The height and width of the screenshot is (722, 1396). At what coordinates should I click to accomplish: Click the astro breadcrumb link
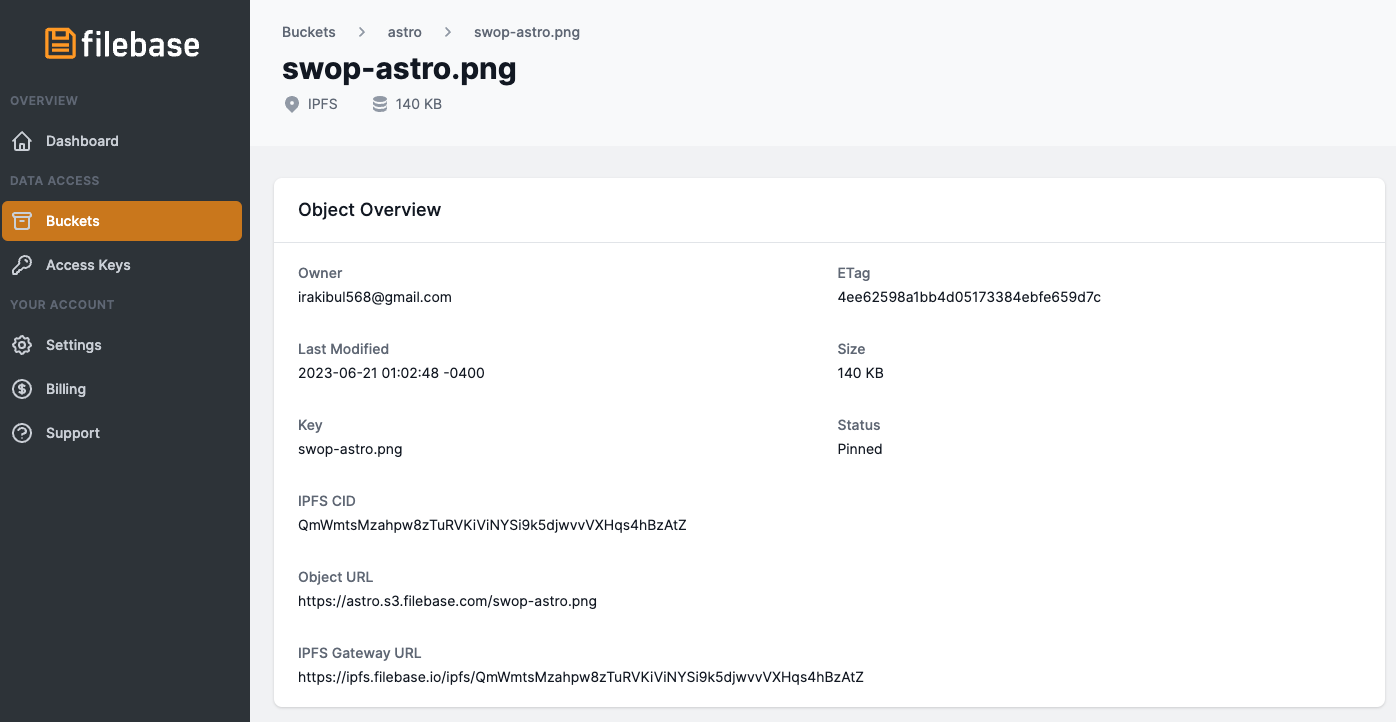405,32
